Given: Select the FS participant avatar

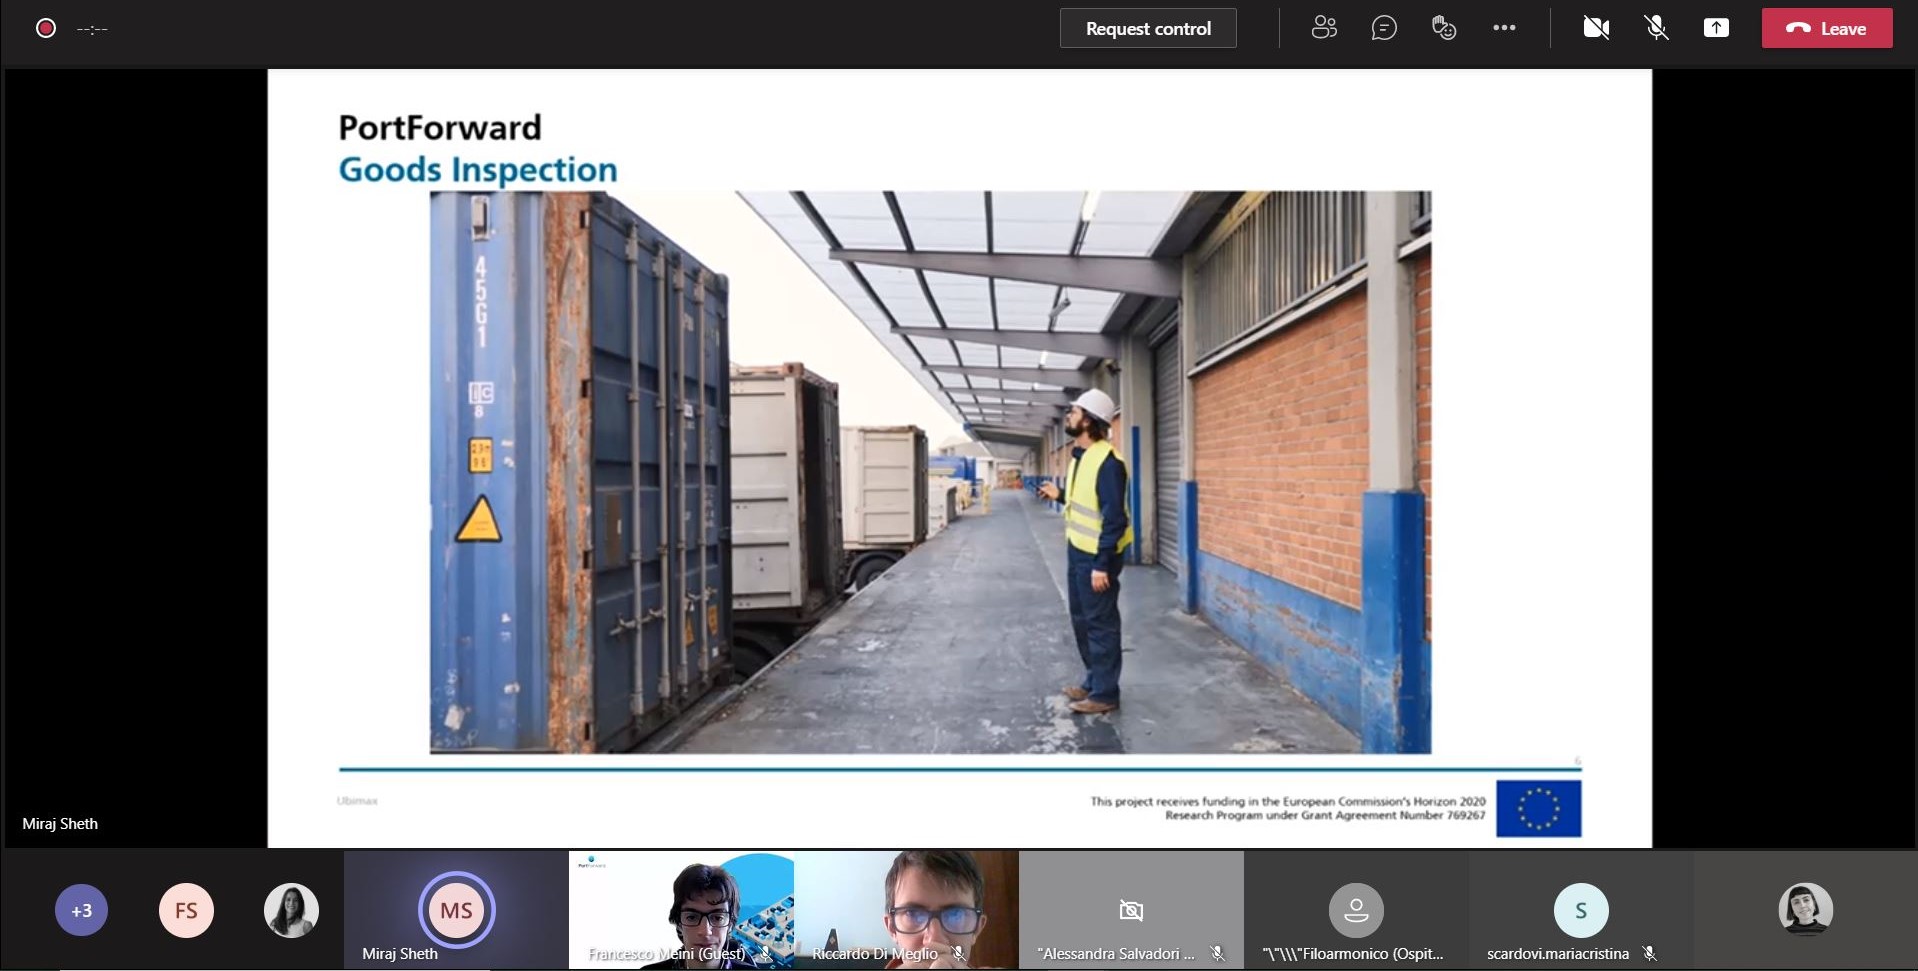Looking at the screenshot, I should 186,910.
